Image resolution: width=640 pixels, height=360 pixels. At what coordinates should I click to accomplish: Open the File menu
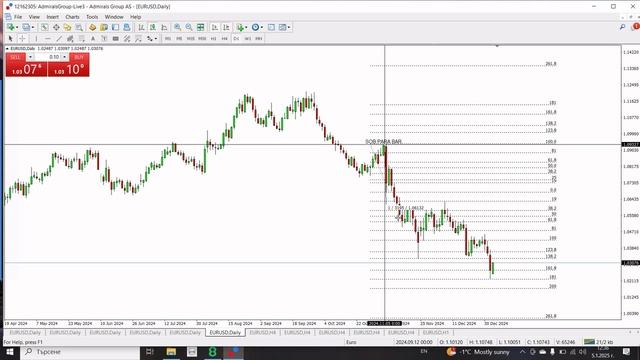click(18, 17)
